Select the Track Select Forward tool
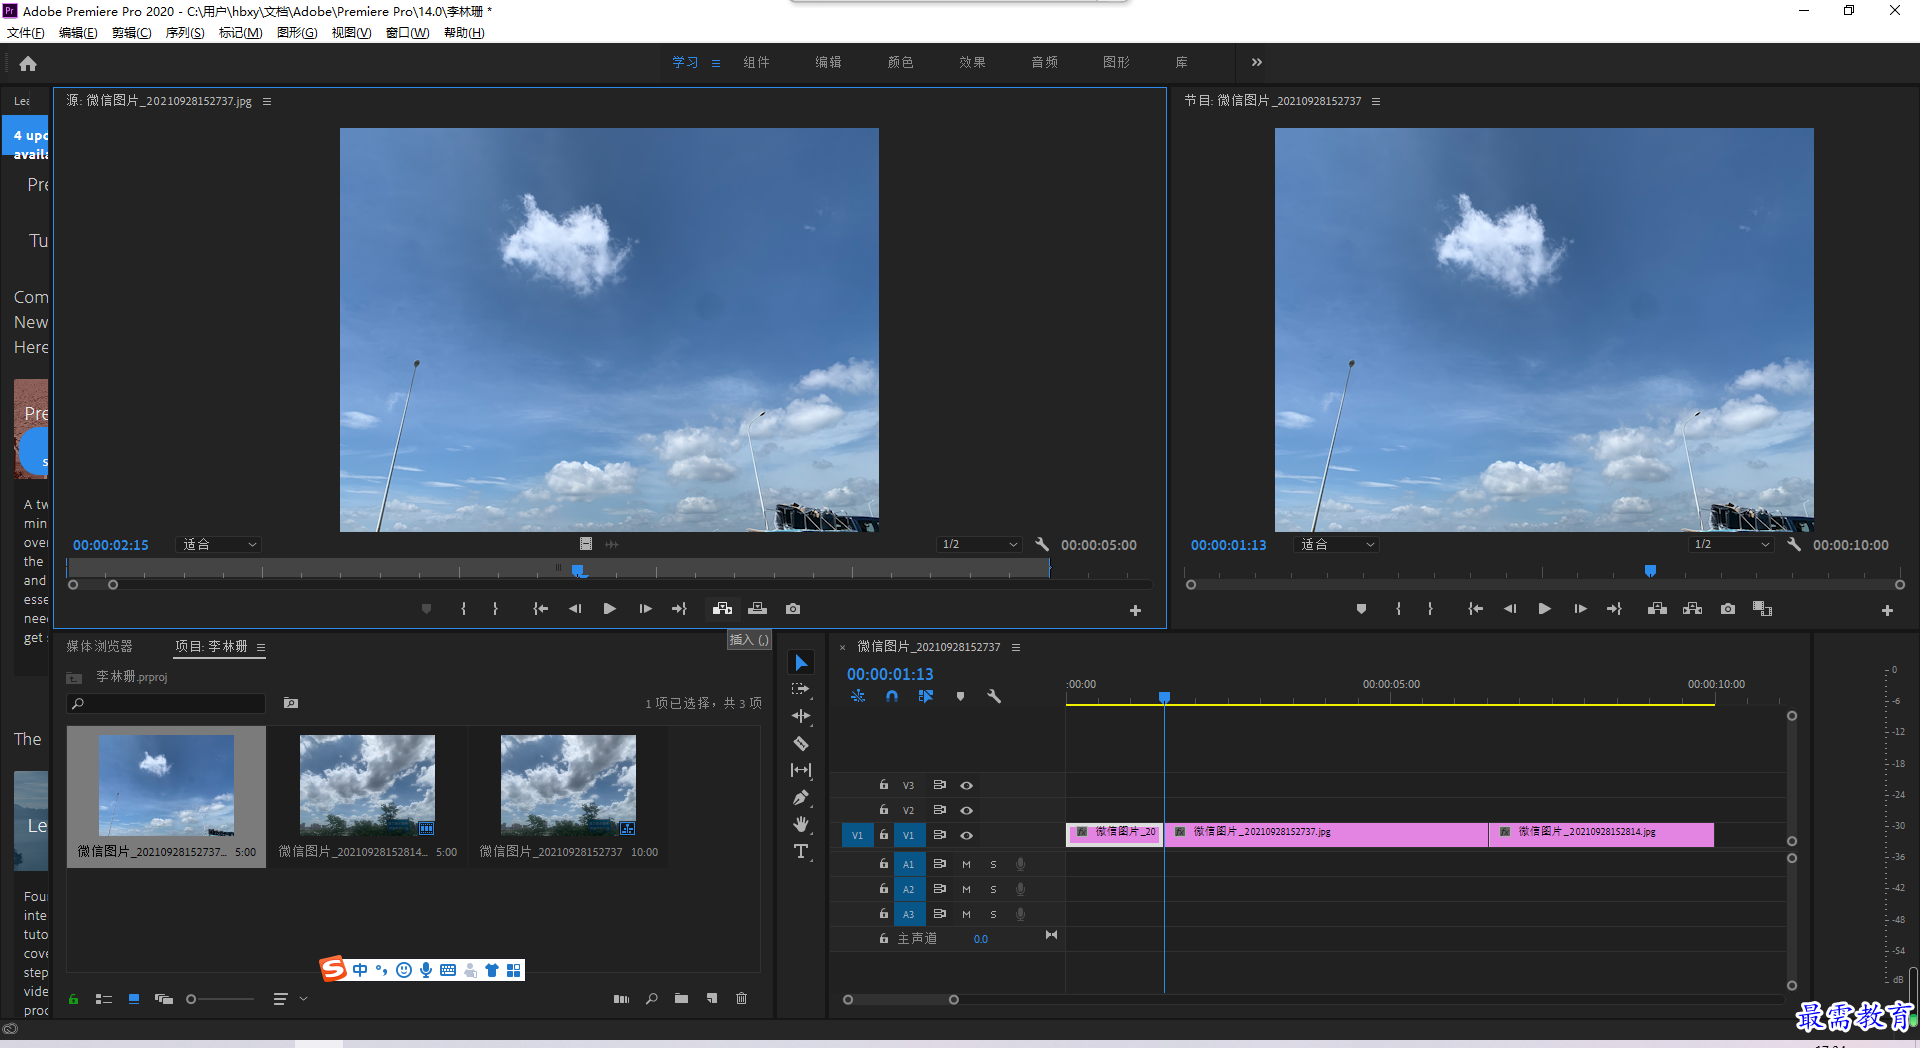The image size is (1920, 1048). [801, 689]
